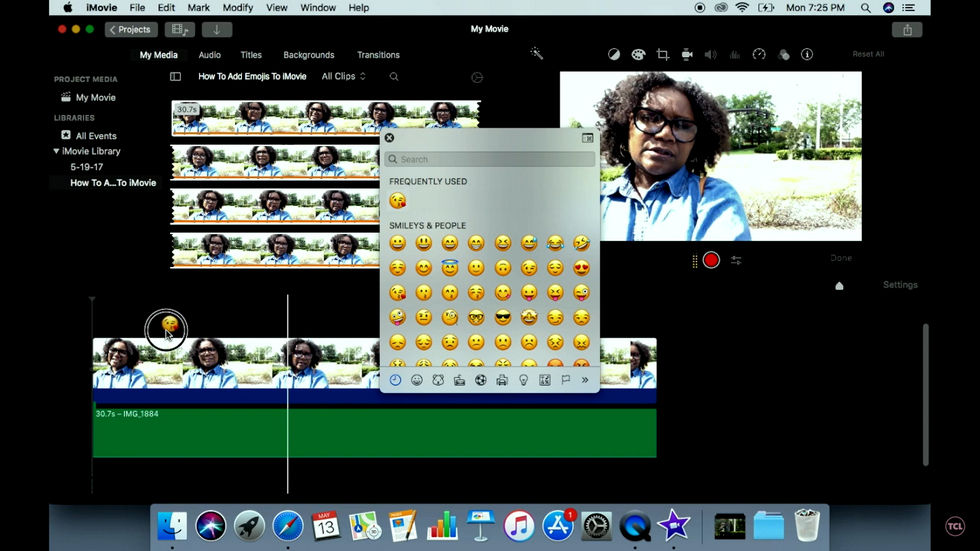Click the magic wand auto-enhance icon
The height and width of the screenshot is (551, 980).
536,54
